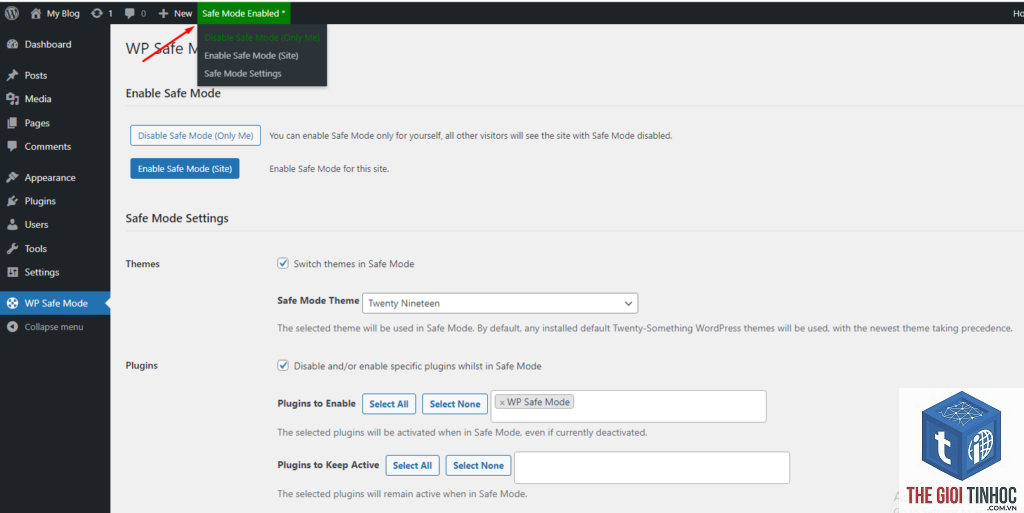Open Comments label in sidebar
Image resolution: width=1024 pixels, height=513 pixels.
tap(48, 146)
